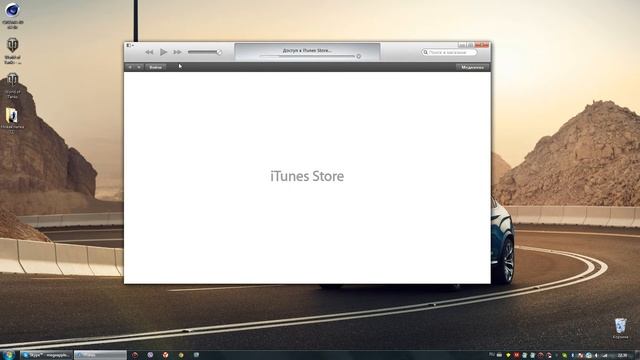The width and height of the screenshot is (640, 360).
Task: Open the Медиатека library button
Action: coord(472,67)
